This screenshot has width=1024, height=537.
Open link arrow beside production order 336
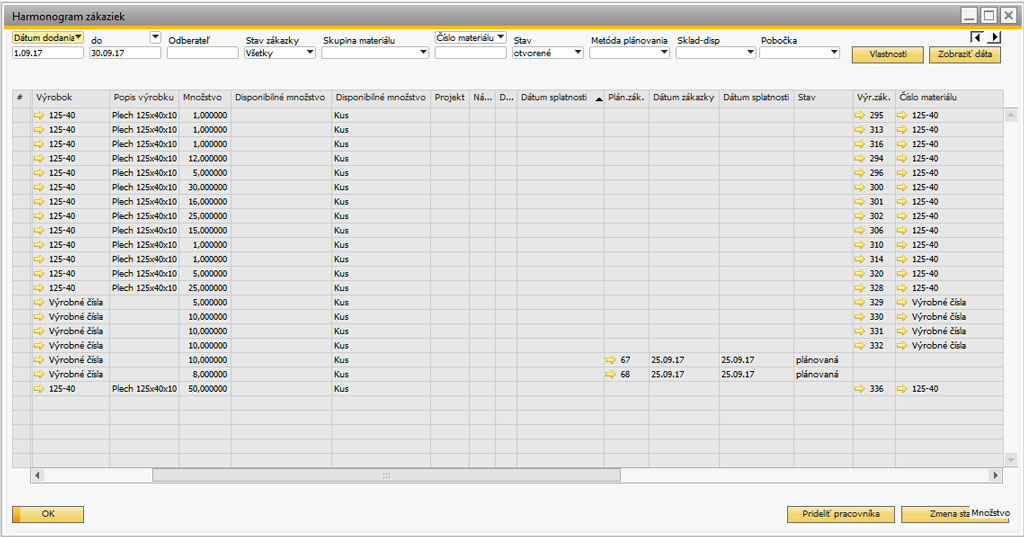click(x=861, y=389)
